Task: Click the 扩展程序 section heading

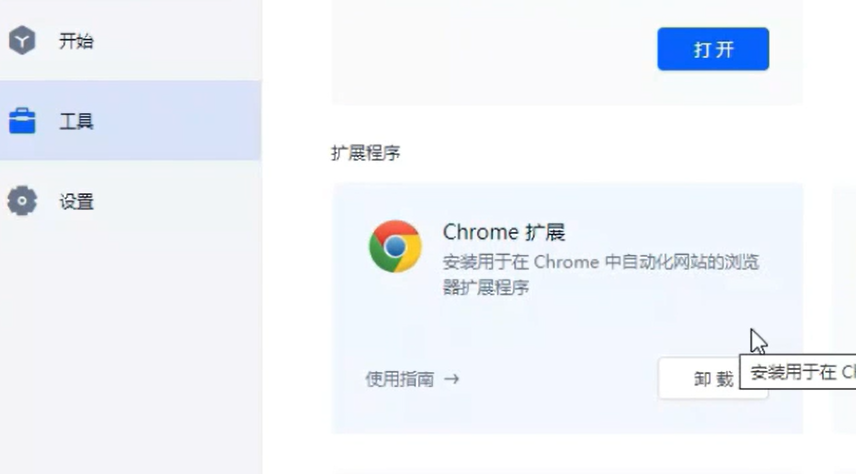Action: click(365, 153)
